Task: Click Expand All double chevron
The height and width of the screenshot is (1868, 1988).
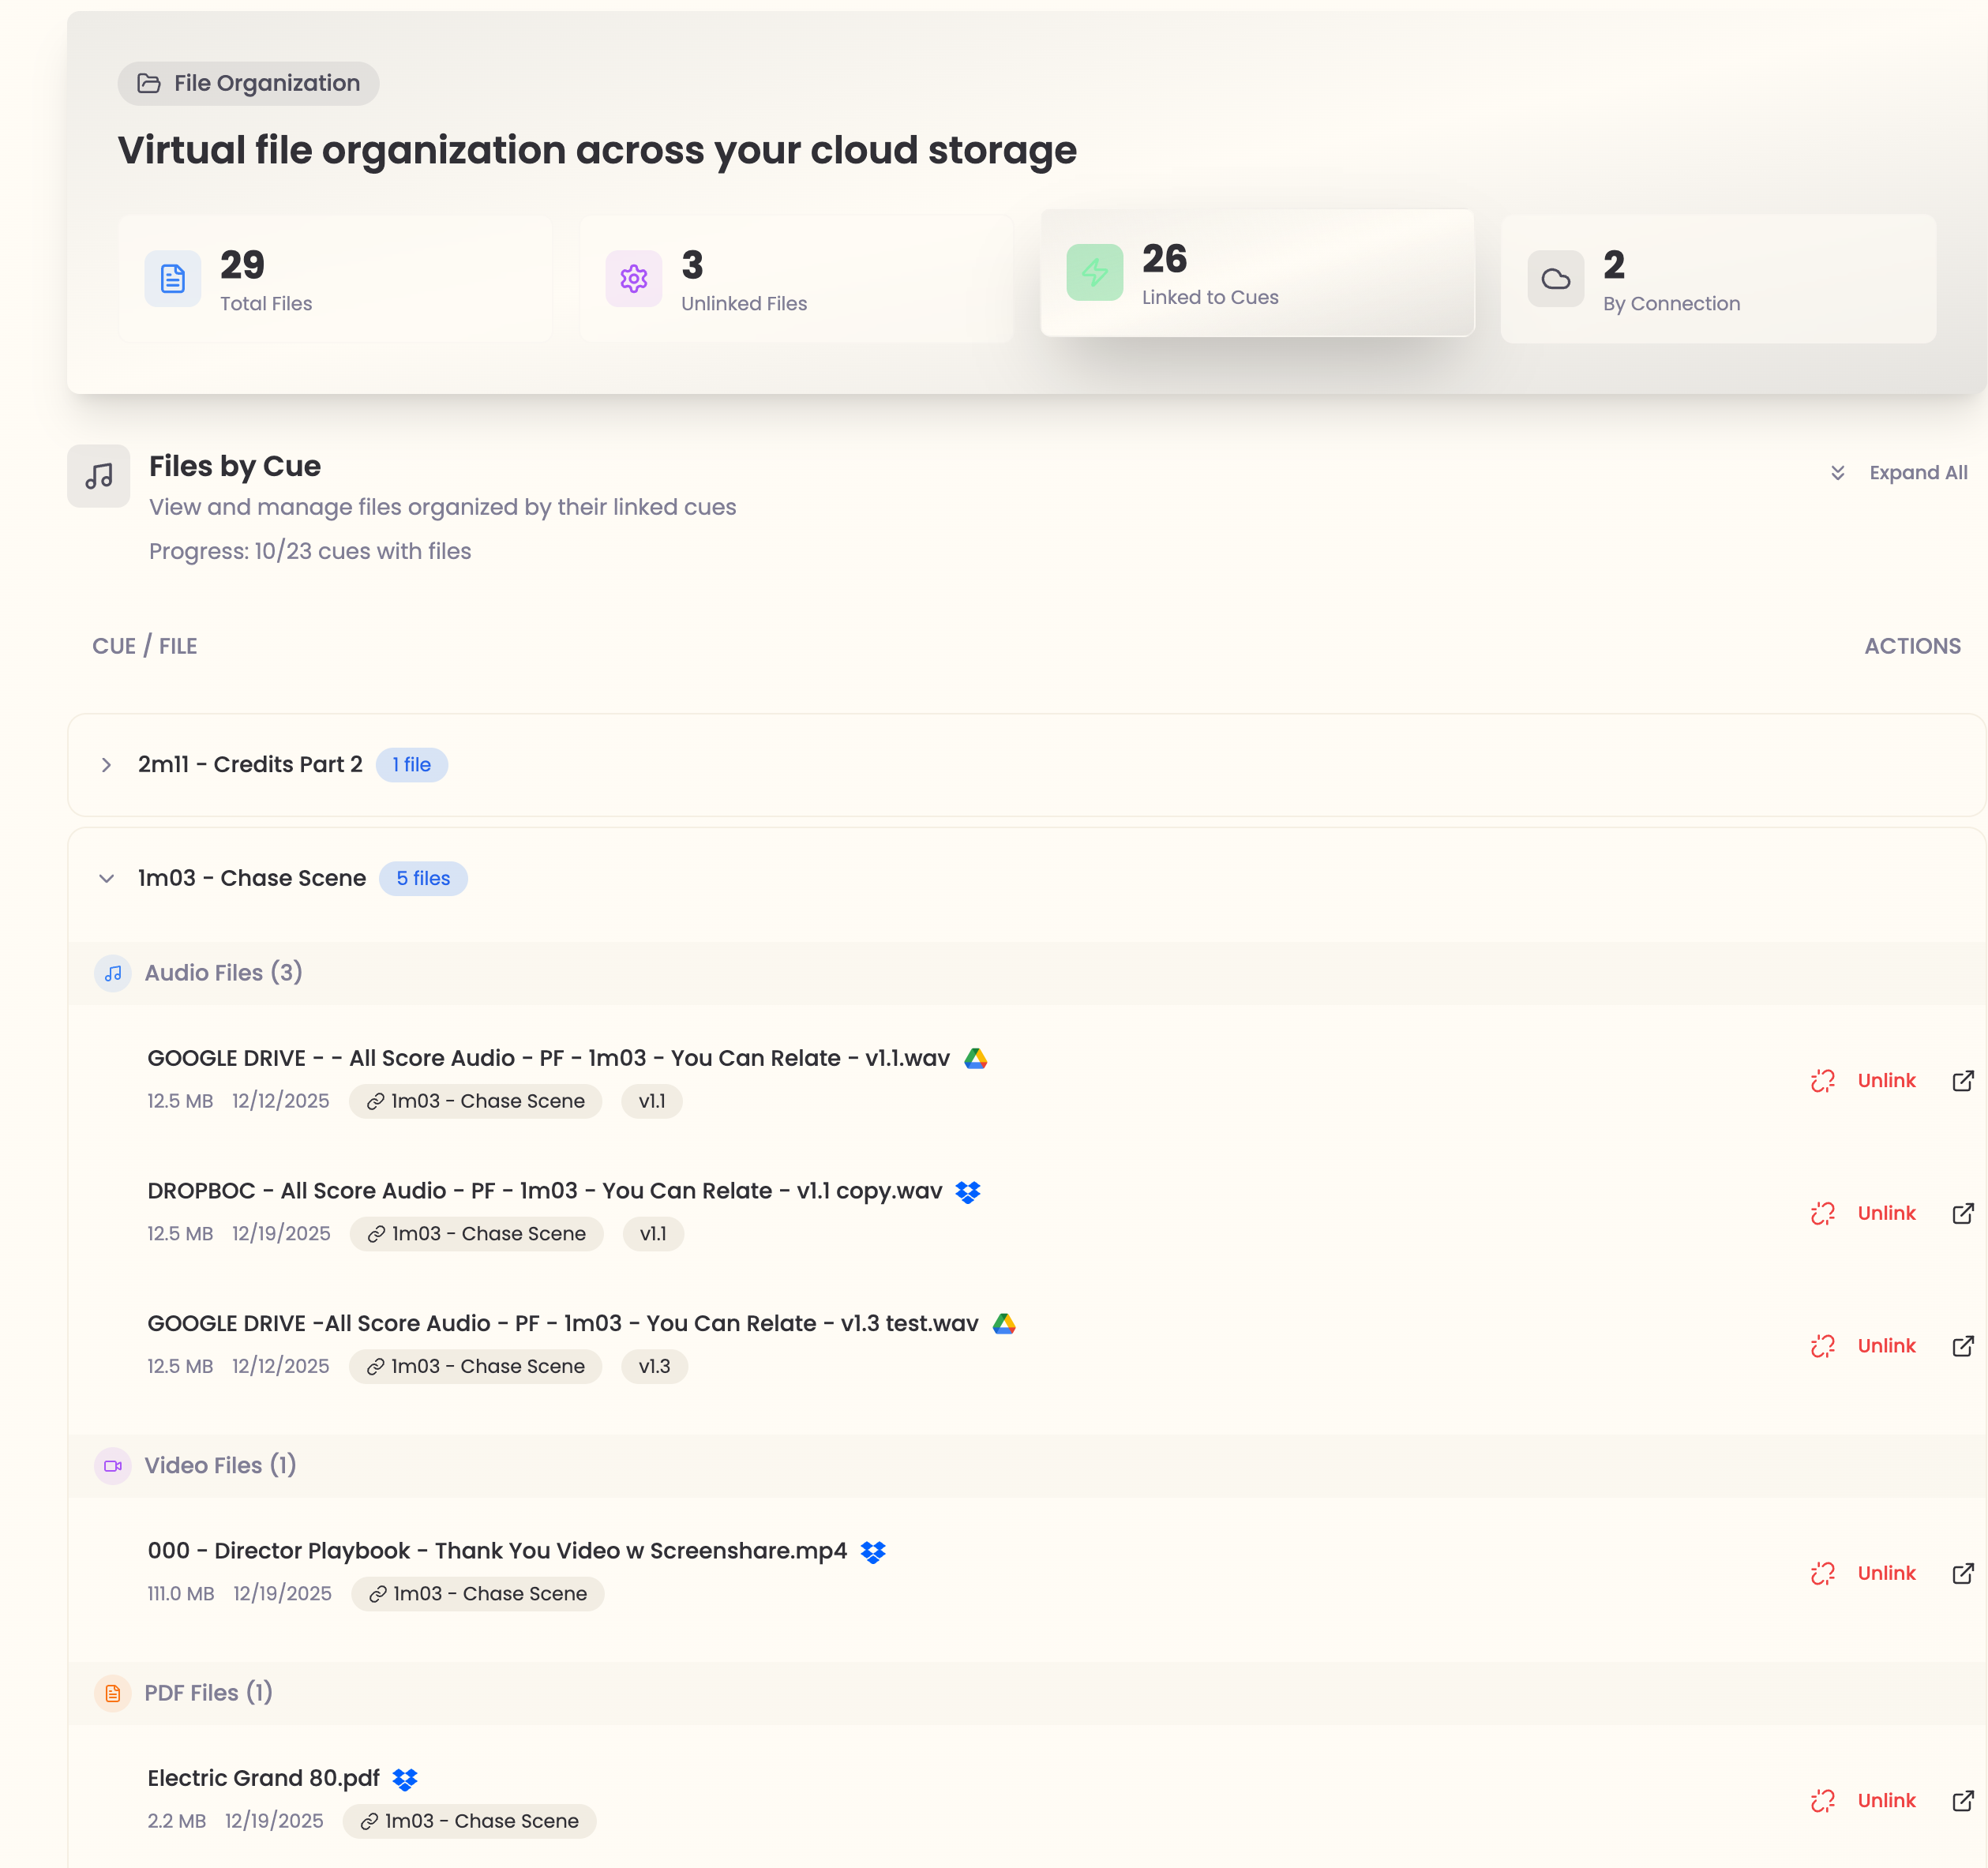Action: point(1837,473)
